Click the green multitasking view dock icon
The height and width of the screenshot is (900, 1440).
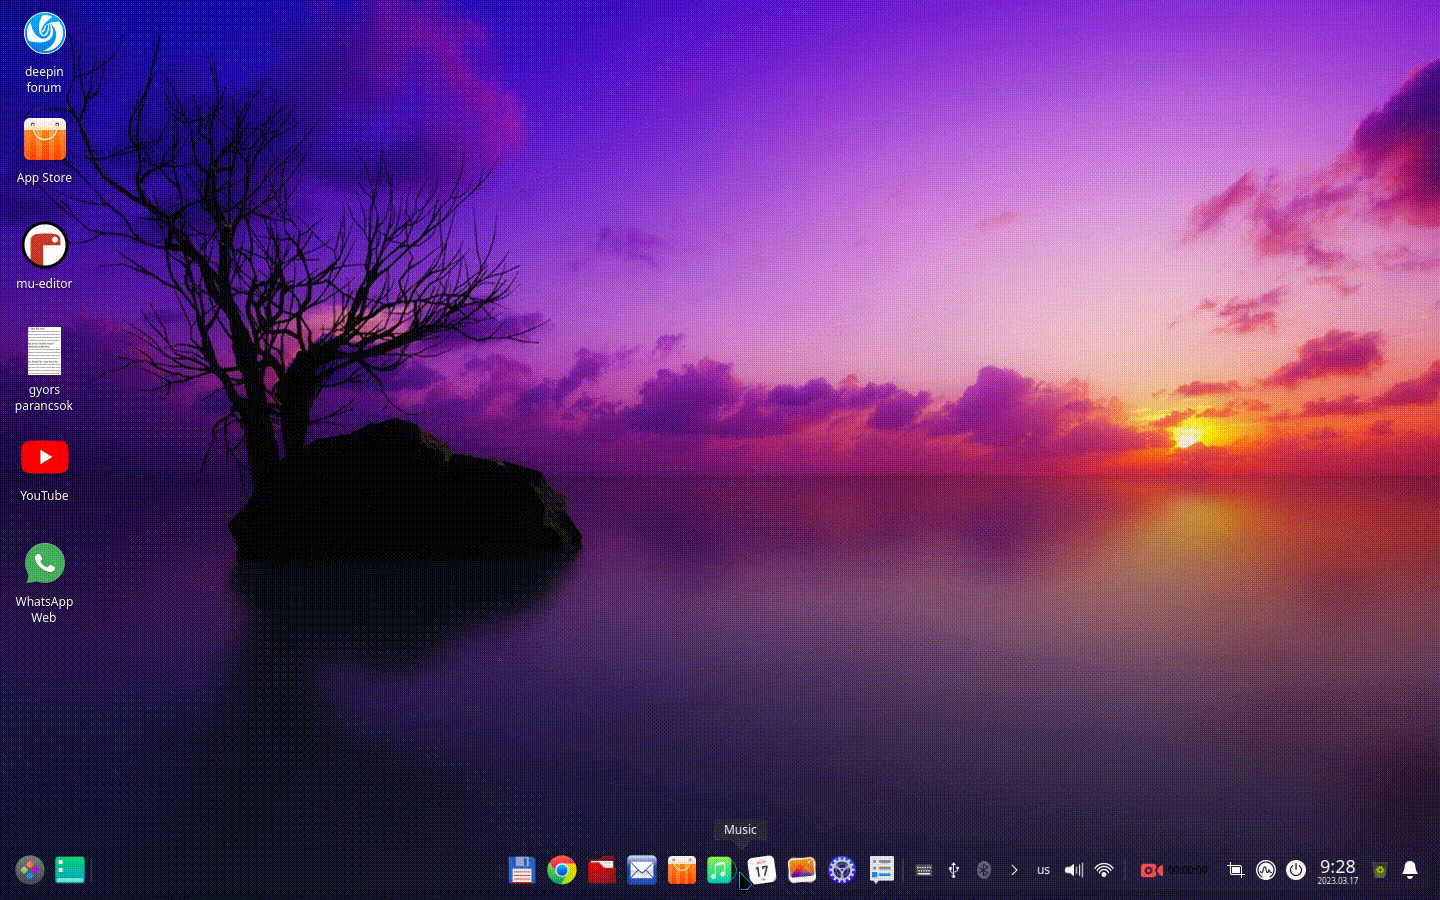70,870
